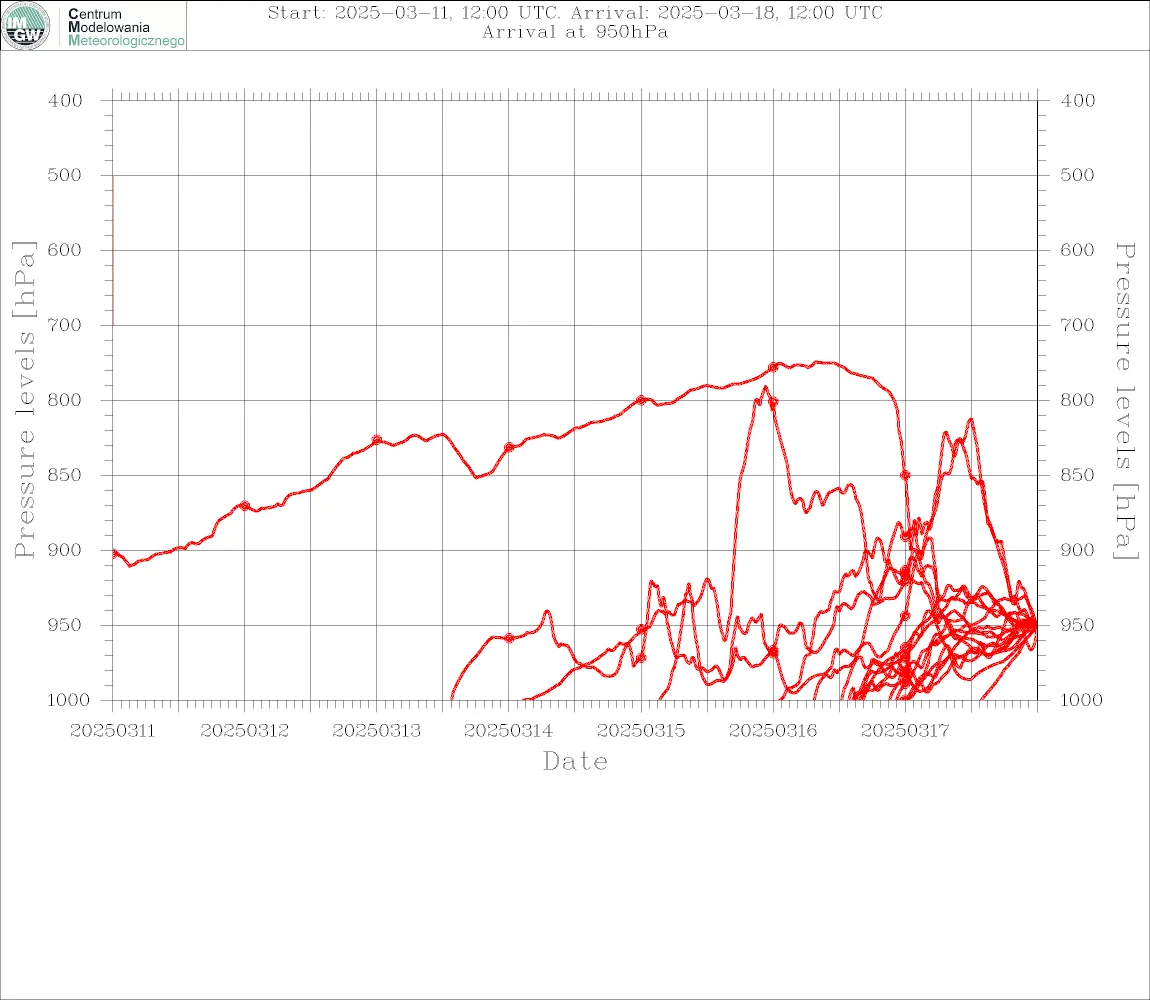Click the right axis 700 label
Image resolution: width=1150 pixels, height=1000 pixels.
1077,325
